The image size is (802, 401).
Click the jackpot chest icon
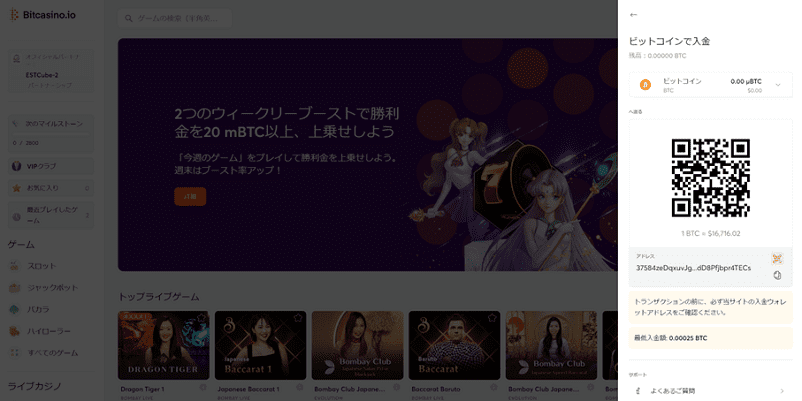pyautogui.click(x=15, y=287)
